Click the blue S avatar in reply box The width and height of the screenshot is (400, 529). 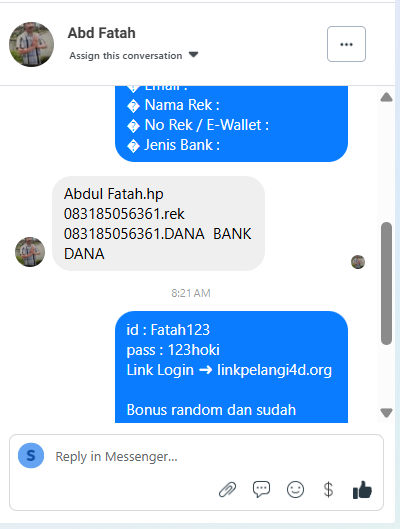(31, 455)
